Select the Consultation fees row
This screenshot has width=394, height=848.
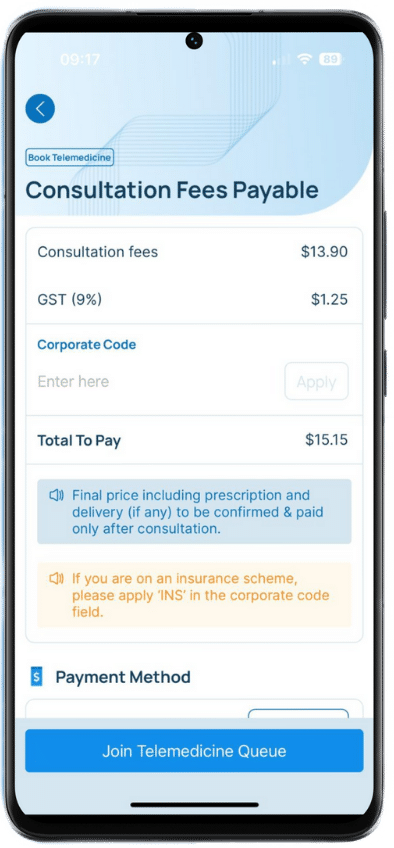point(194,251)
